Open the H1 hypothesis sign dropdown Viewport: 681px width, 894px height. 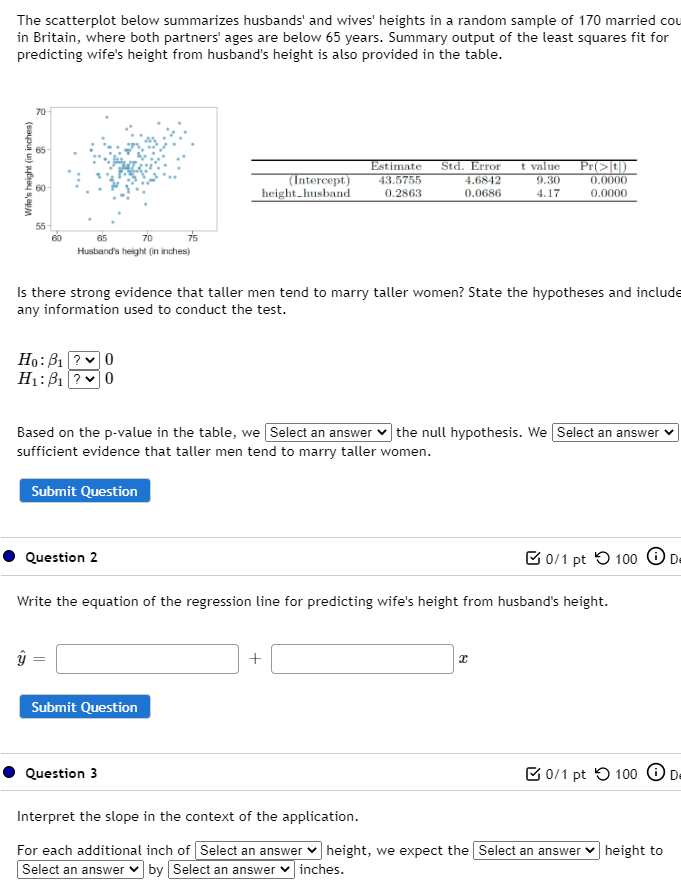[84, 378]
